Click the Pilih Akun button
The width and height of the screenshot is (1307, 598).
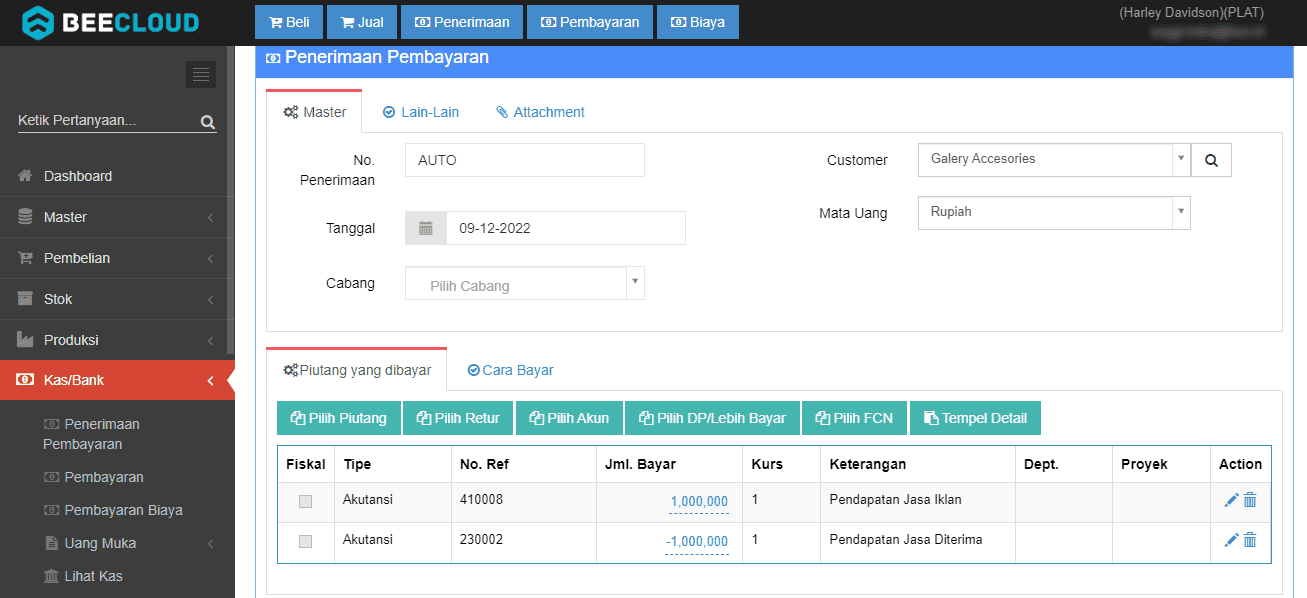(x=569, y=418)
